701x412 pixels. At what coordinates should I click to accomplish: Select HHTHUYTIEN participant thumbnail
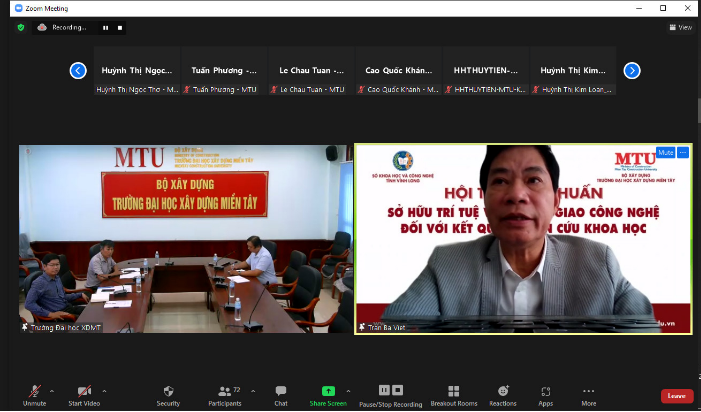coord(486,70)
